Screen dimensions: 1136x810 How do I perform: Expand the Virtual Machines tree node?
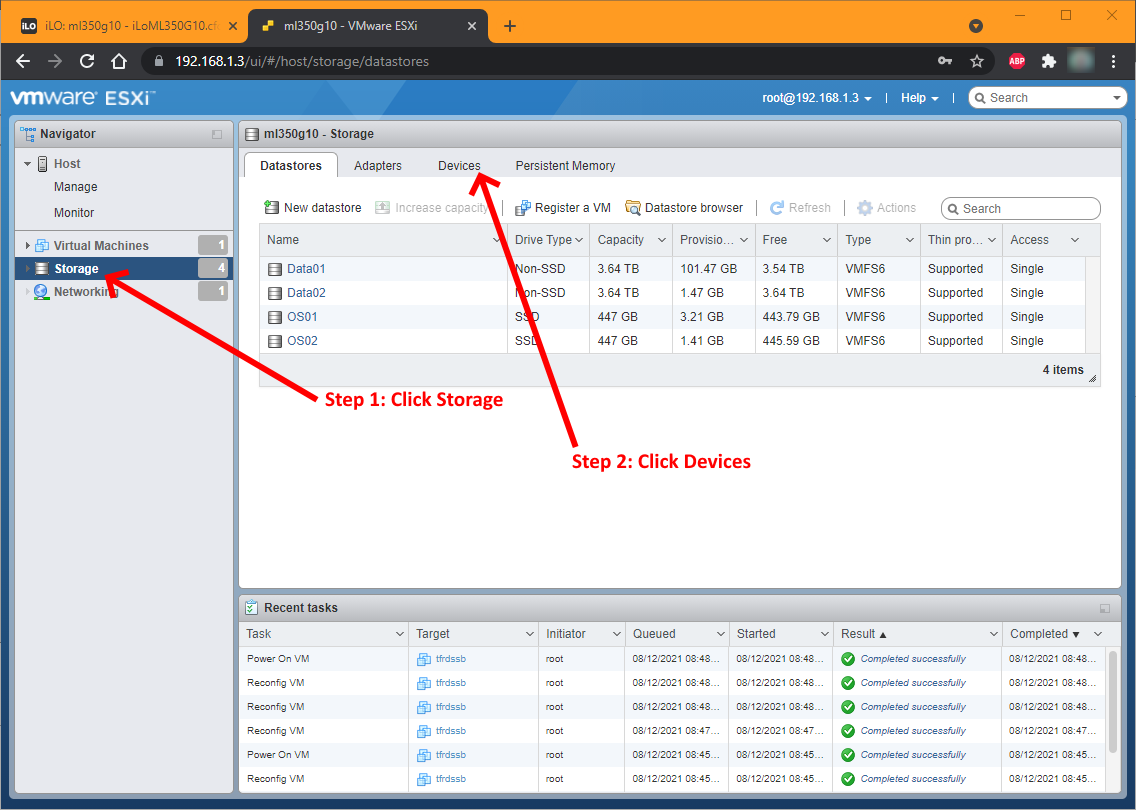(28, 246)
